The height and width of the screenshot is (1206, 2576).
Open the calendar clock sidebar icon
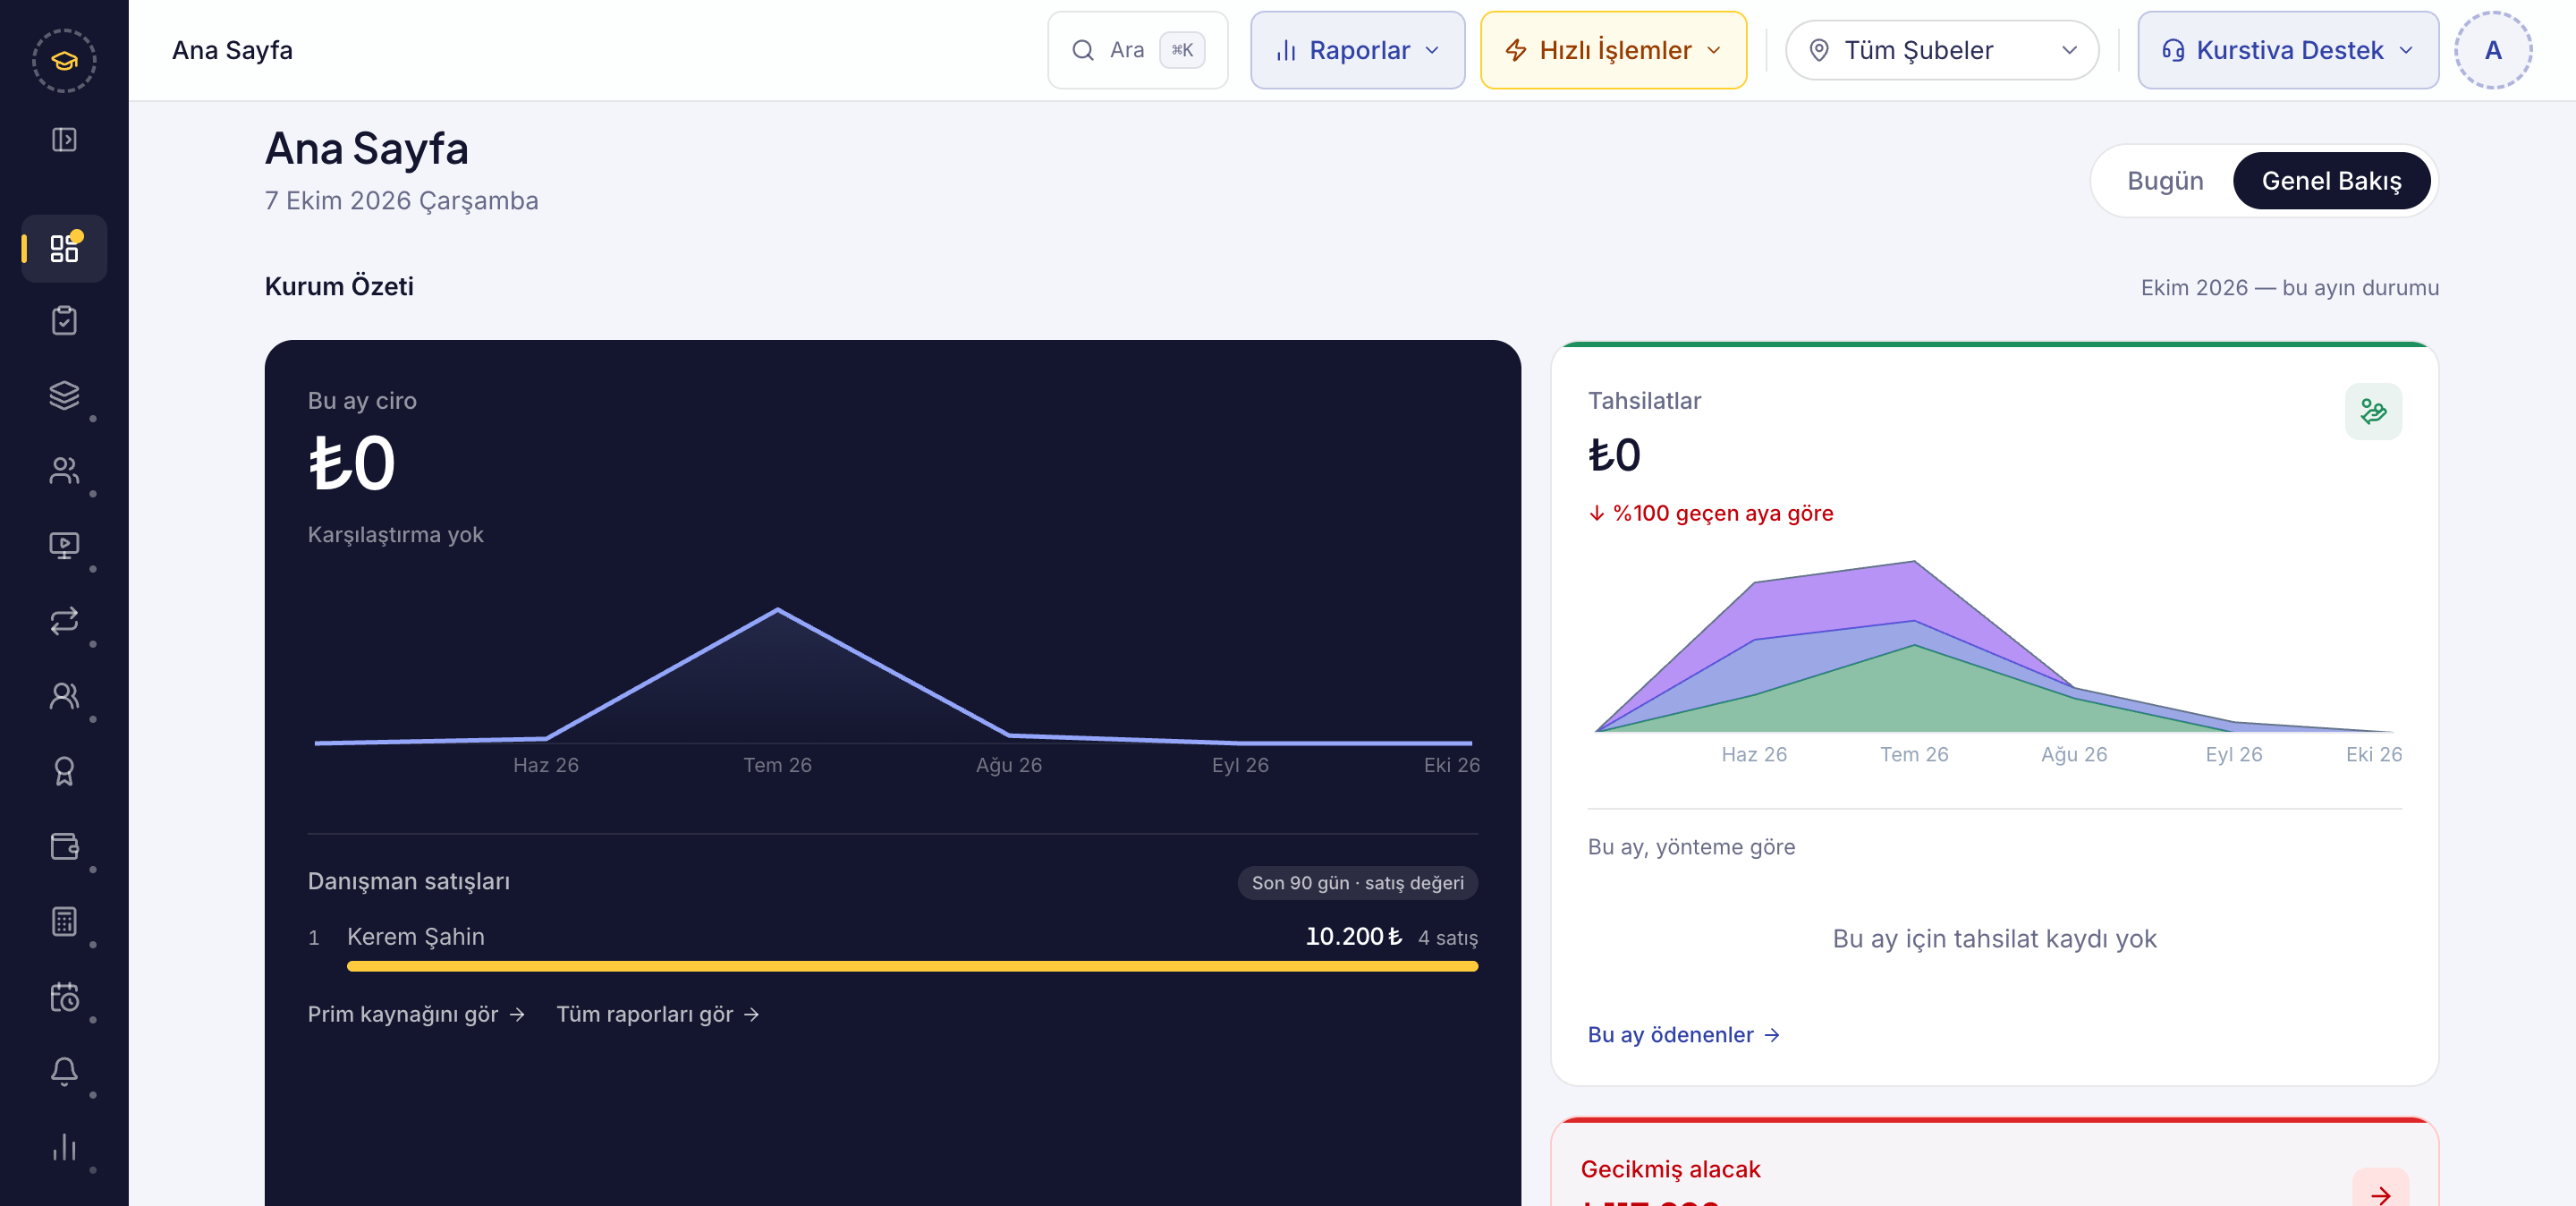coord(64,997)
